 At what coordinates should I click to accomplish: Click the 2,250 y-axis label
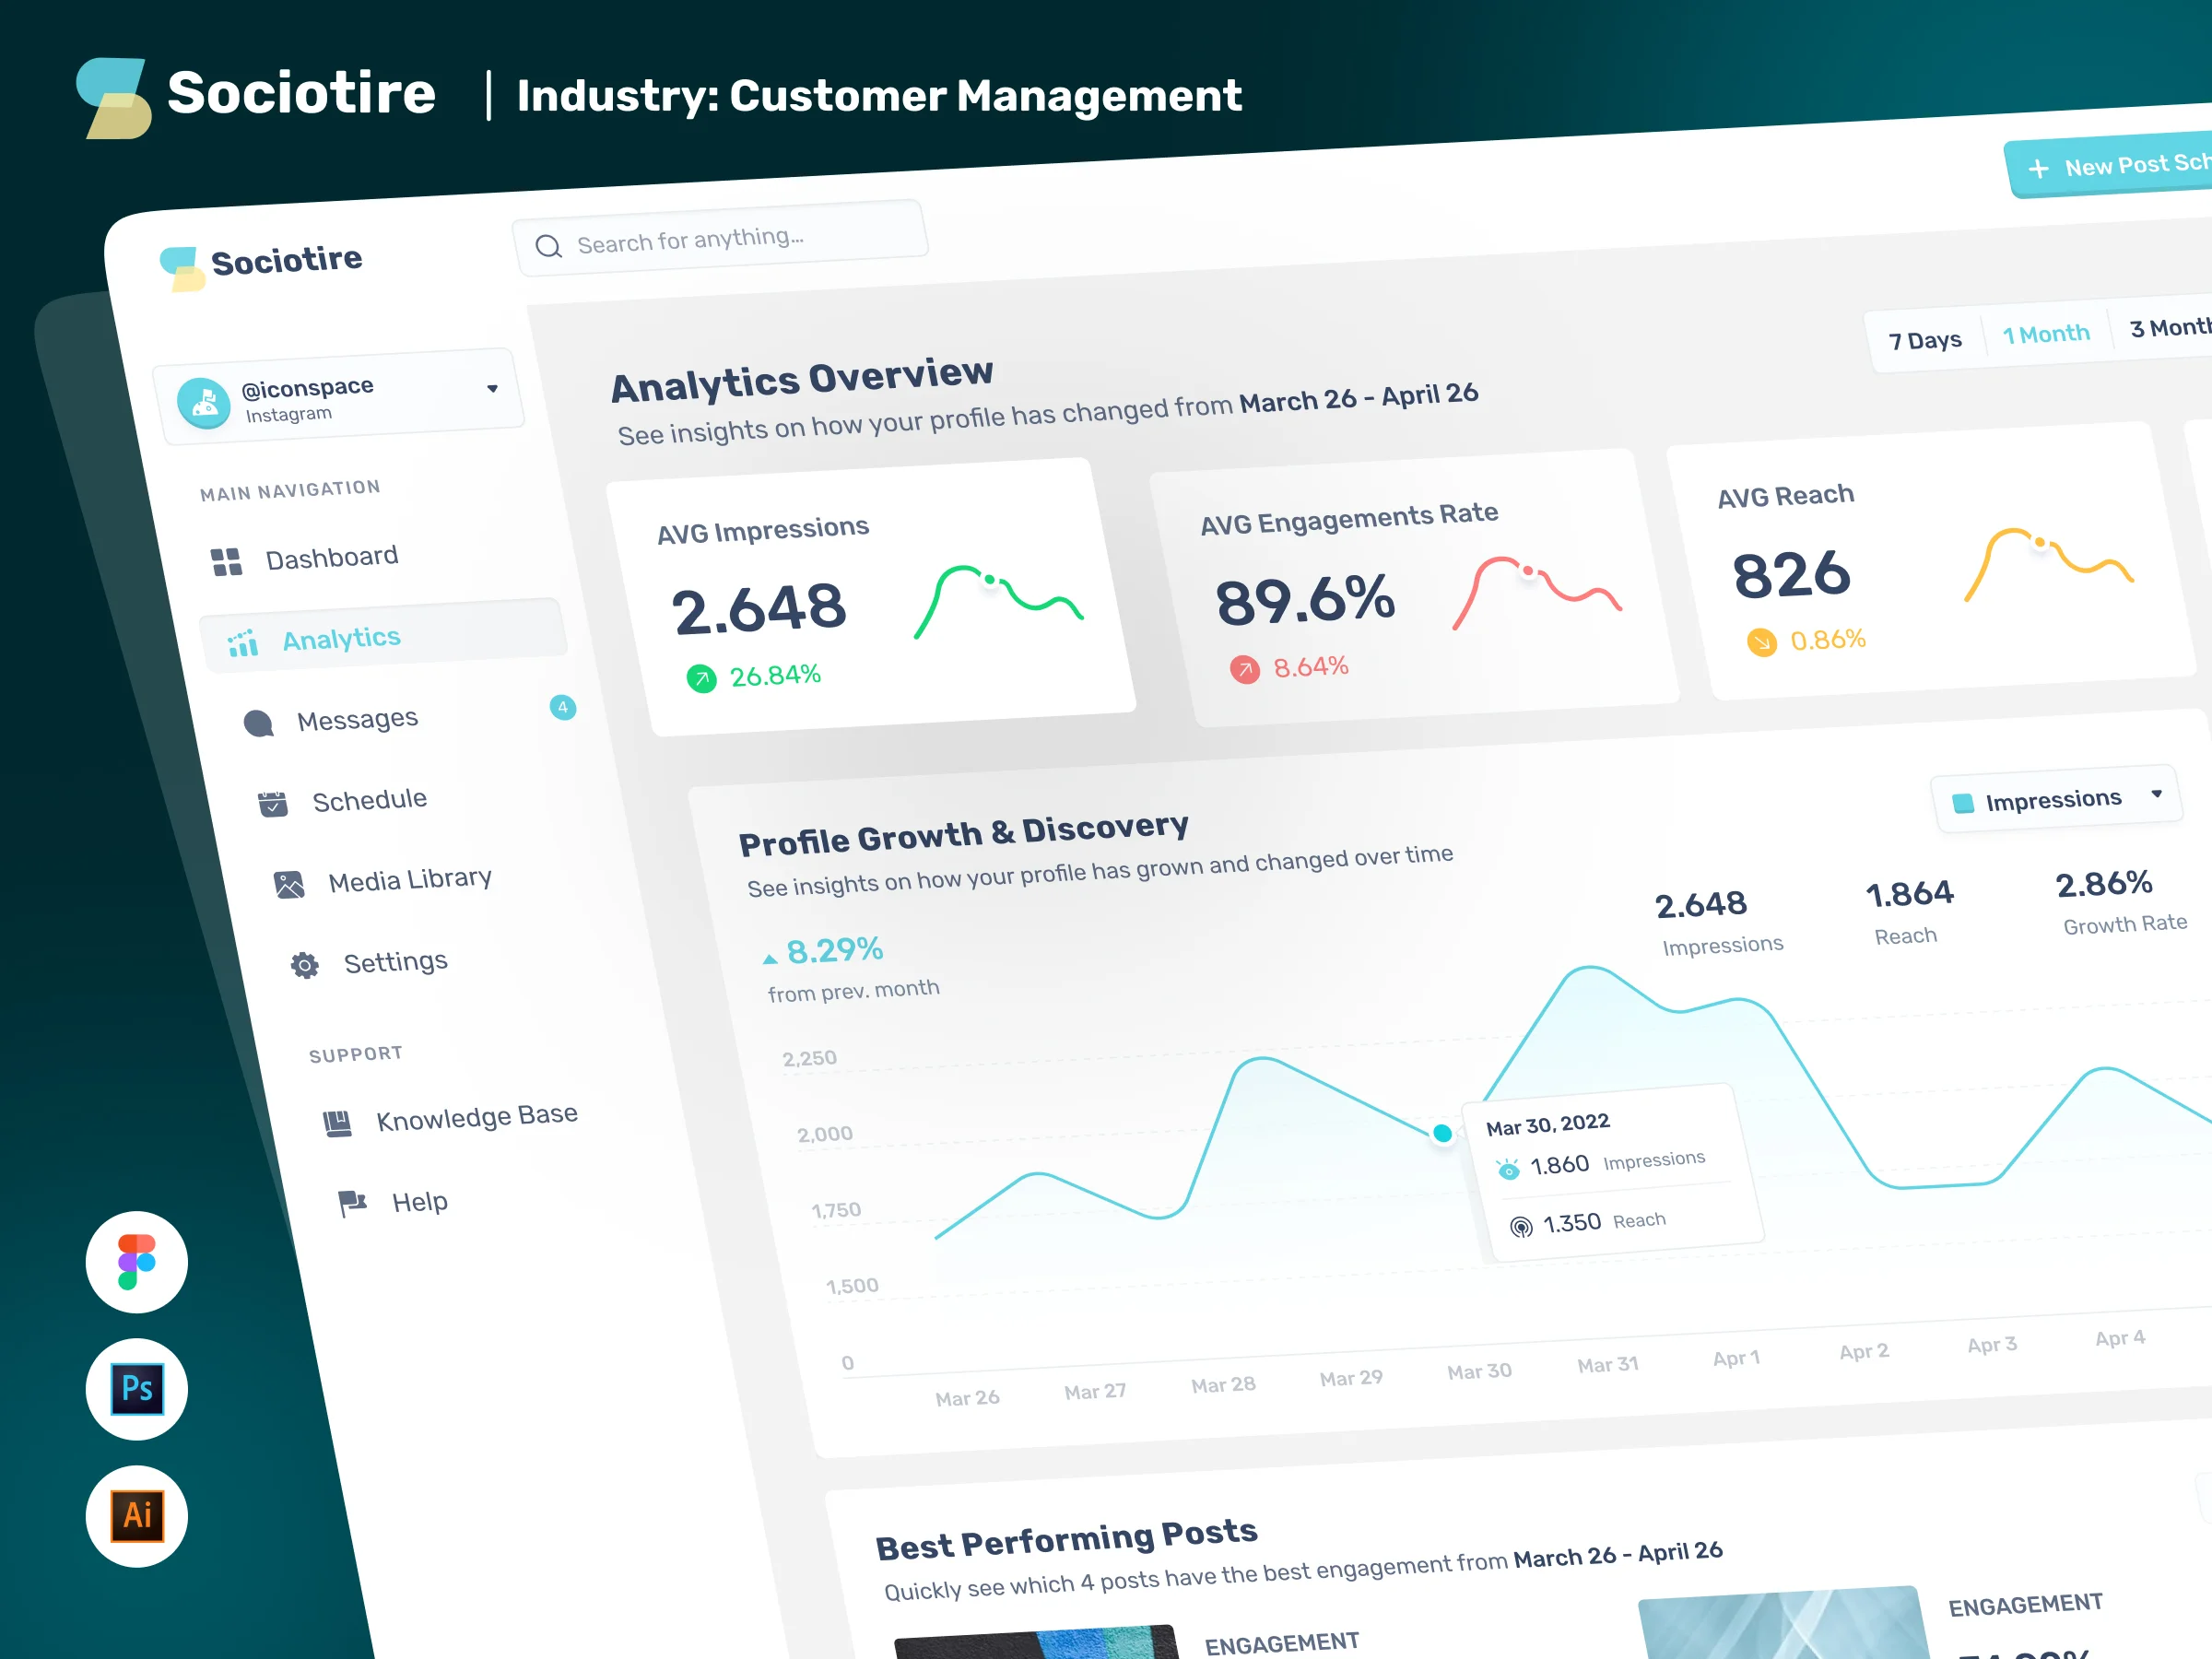pos(809,1058)
